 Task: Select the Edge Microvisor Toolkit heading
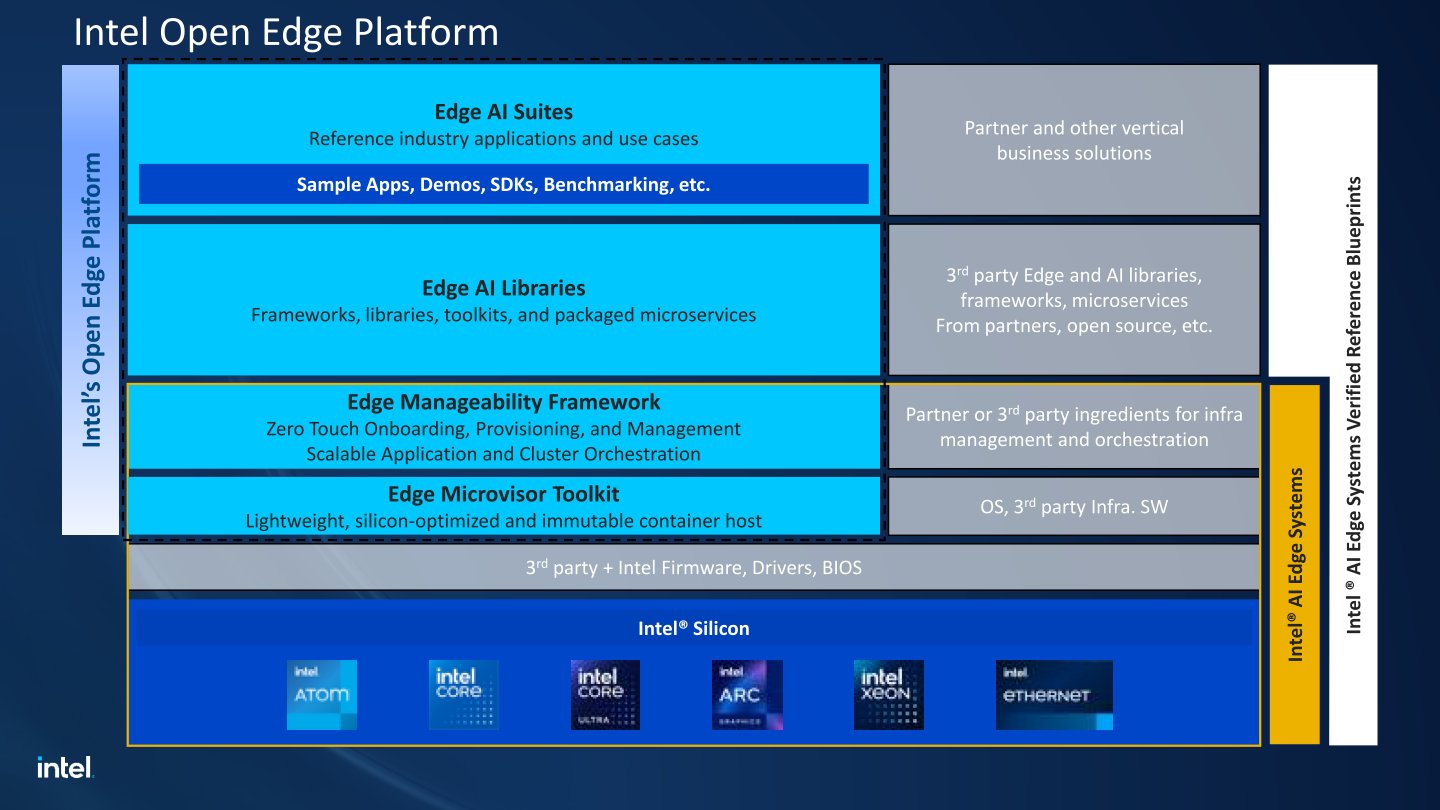(x=503, y=494)
